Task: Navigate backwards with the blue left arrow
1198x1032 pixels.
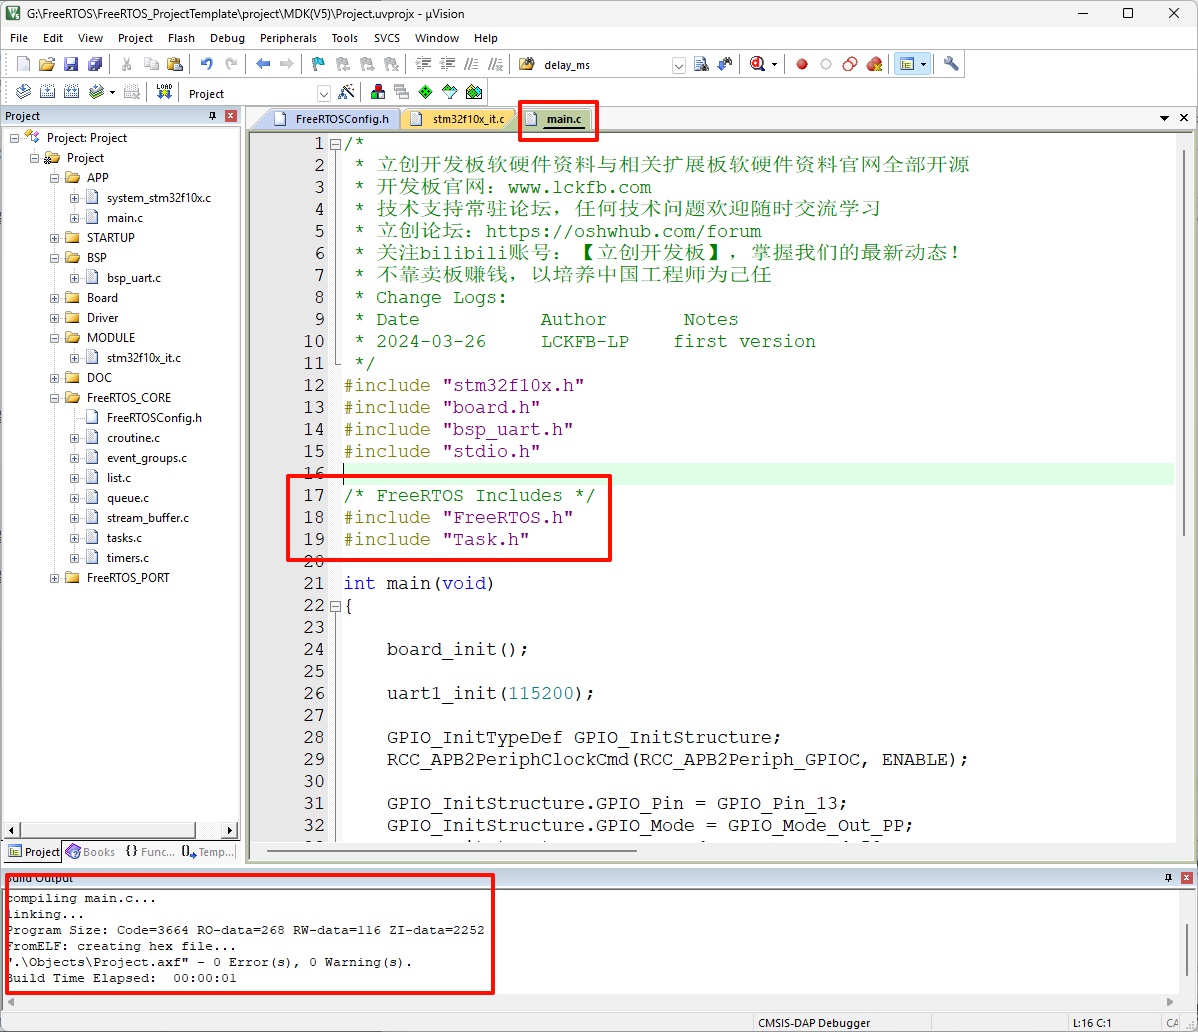Action: tap(263, 64)
